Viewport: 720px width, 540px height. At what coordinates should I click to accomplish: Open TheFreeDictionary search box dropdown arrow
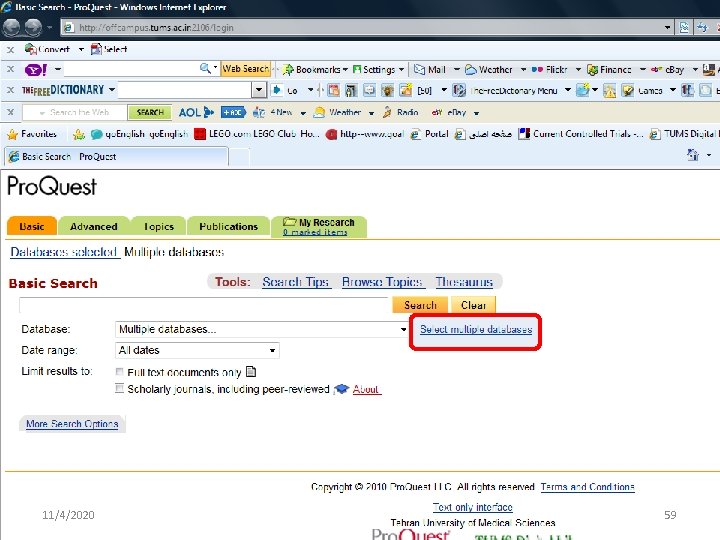tap(259, 90)
